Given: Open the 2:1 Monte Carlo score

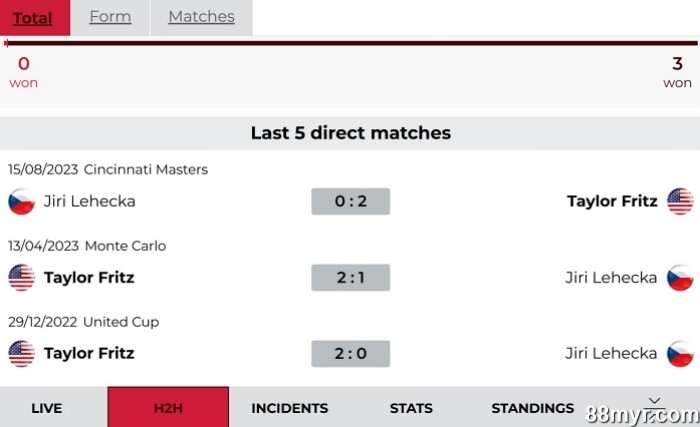Looking at the screenshot, I should click(350, 277).
